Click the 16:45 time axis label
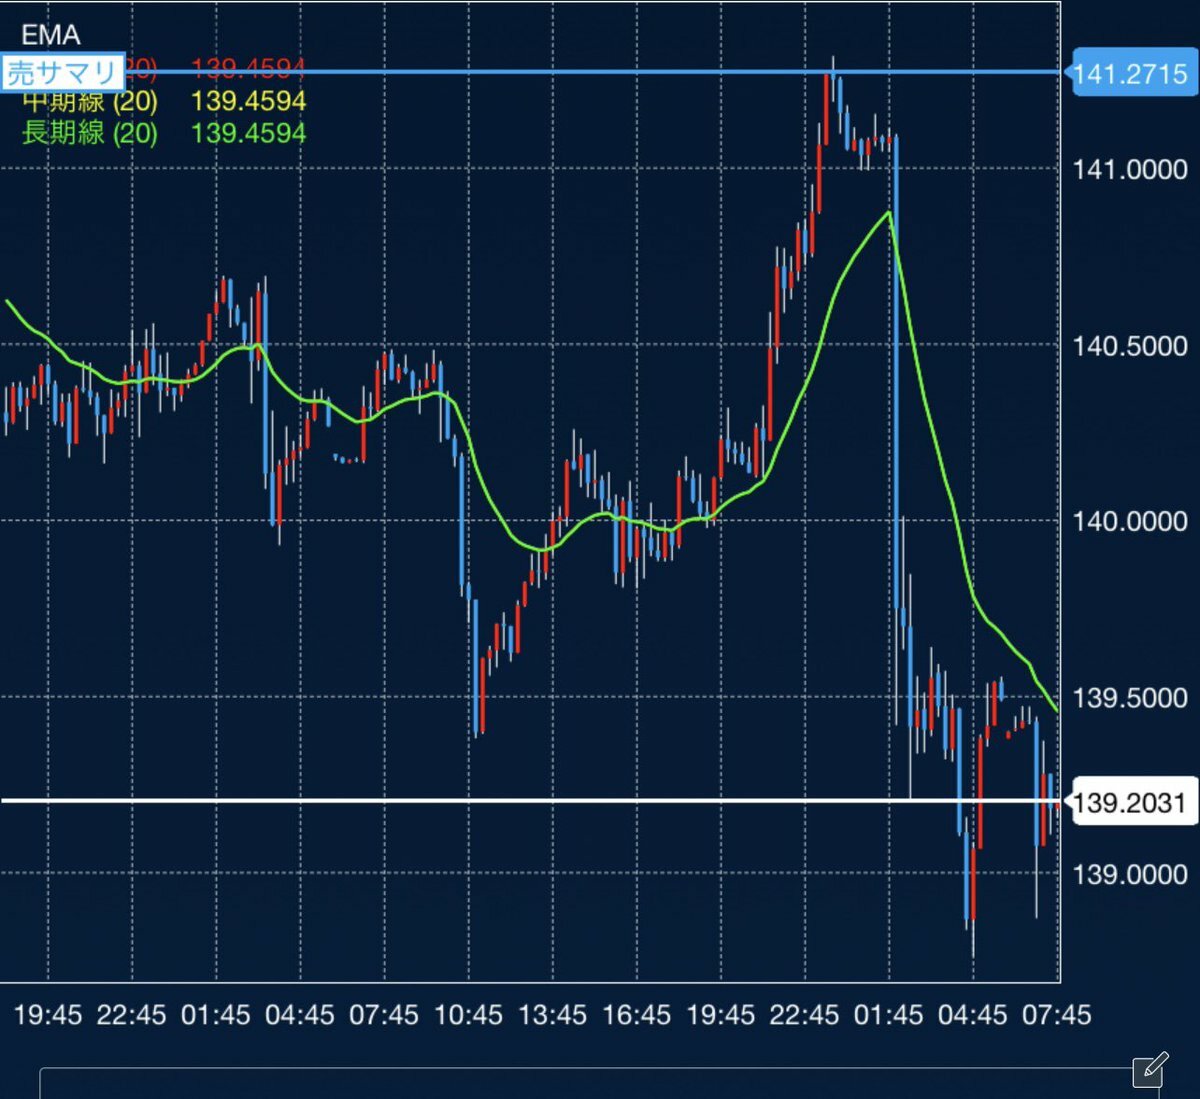 click(636, 1015)
